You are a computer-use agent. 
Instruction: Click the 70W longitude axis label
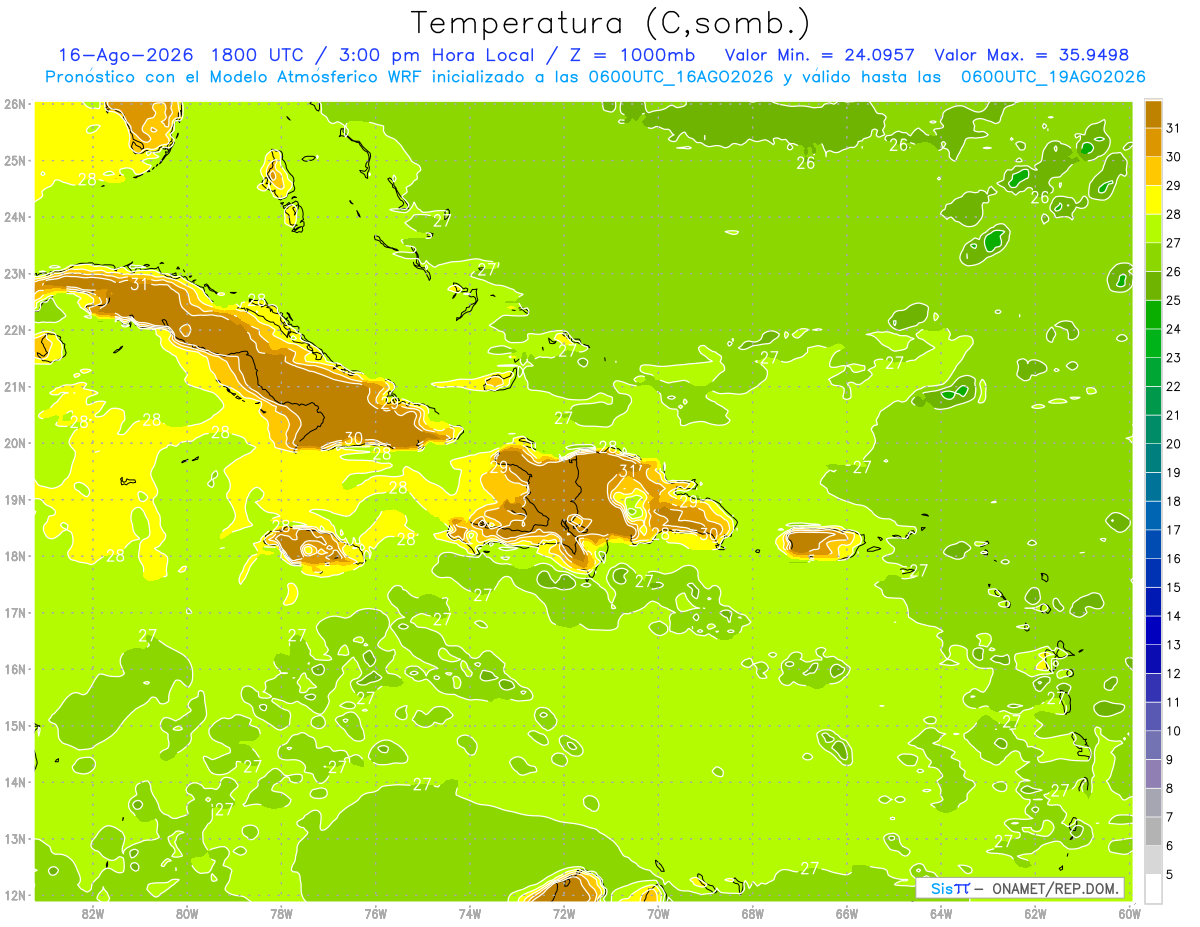click(x=658, y=914)
